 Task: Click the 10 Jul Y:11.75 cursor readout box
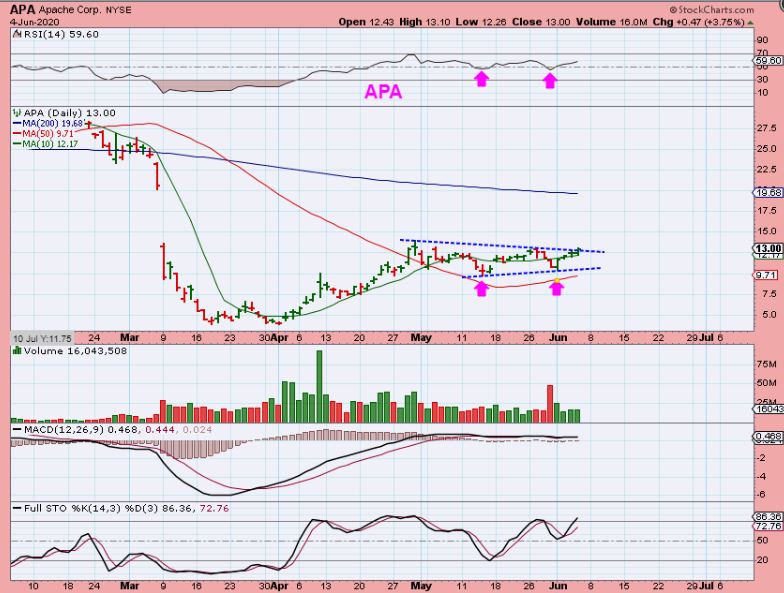pos(42,338)
